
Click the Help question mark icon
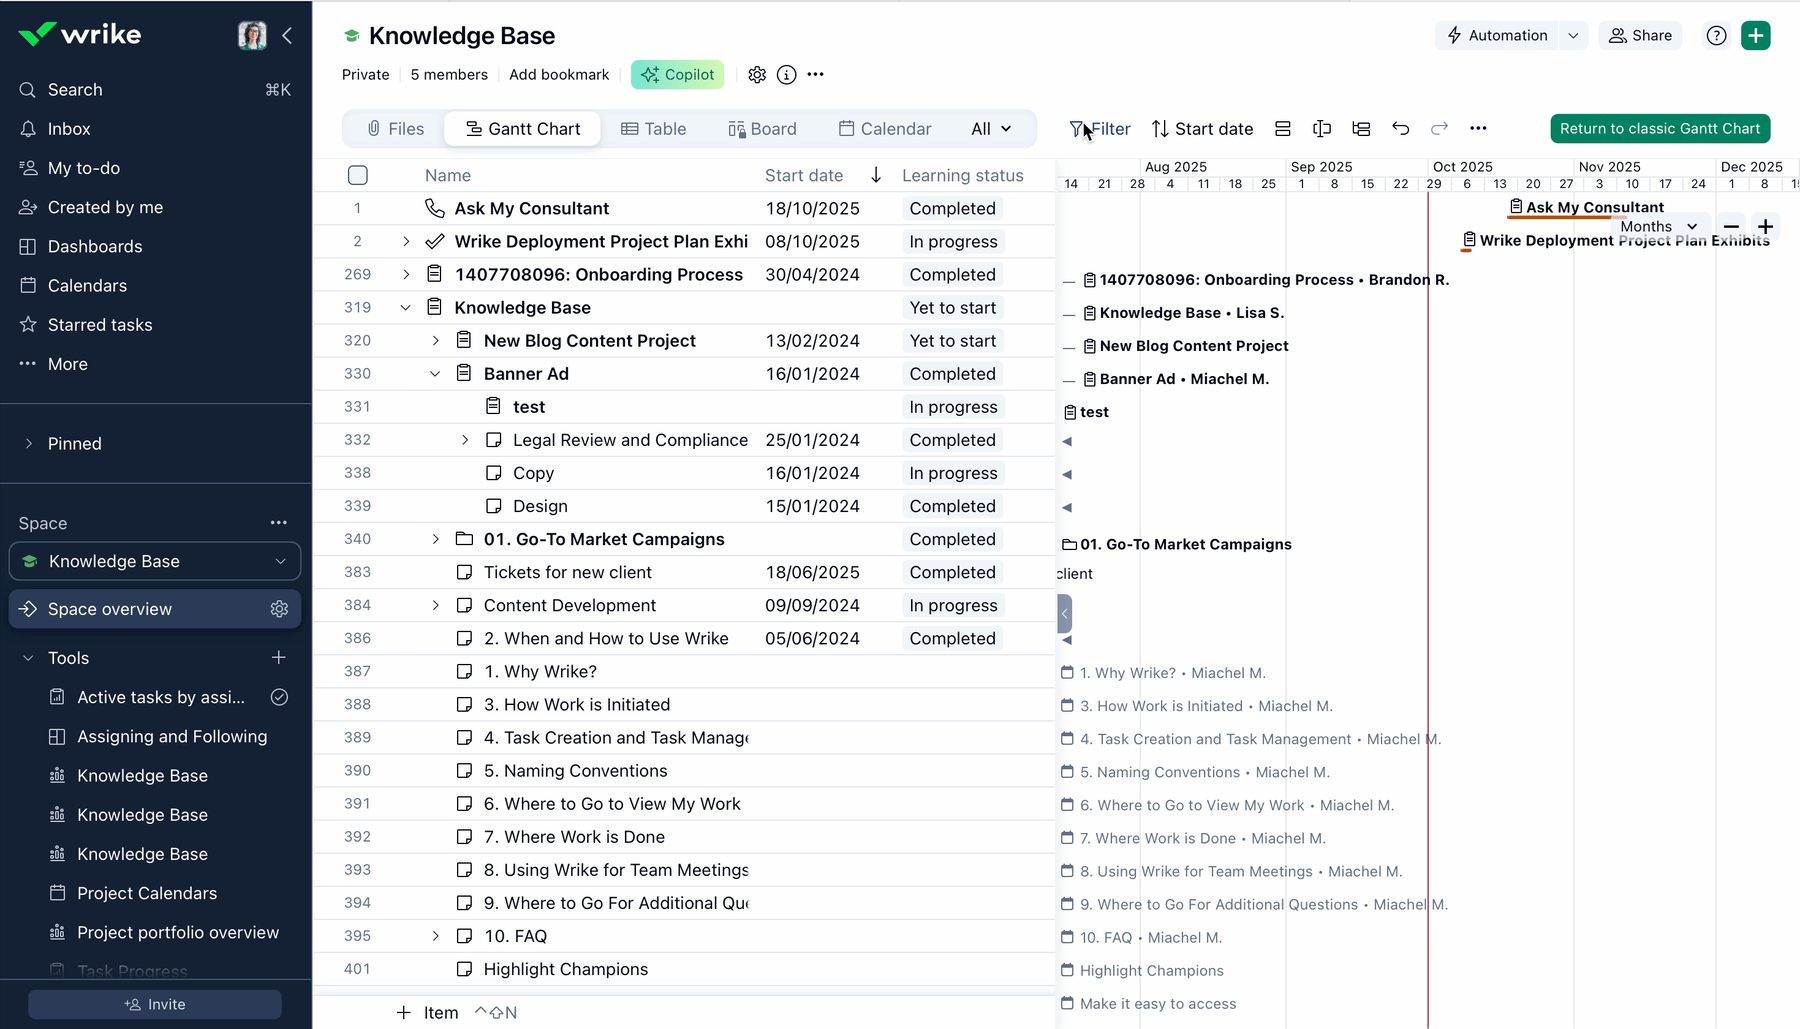point(1716,35)
